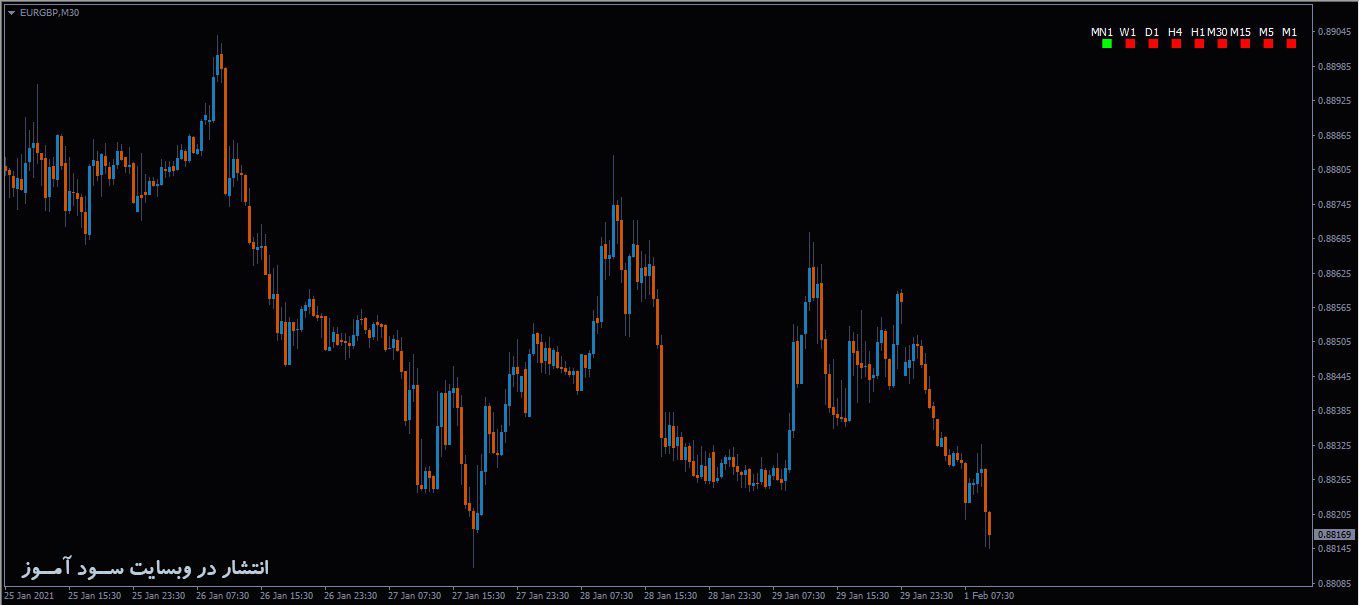
Task: Select the H4 timeframe label
Action: (x=1176, y=31)
